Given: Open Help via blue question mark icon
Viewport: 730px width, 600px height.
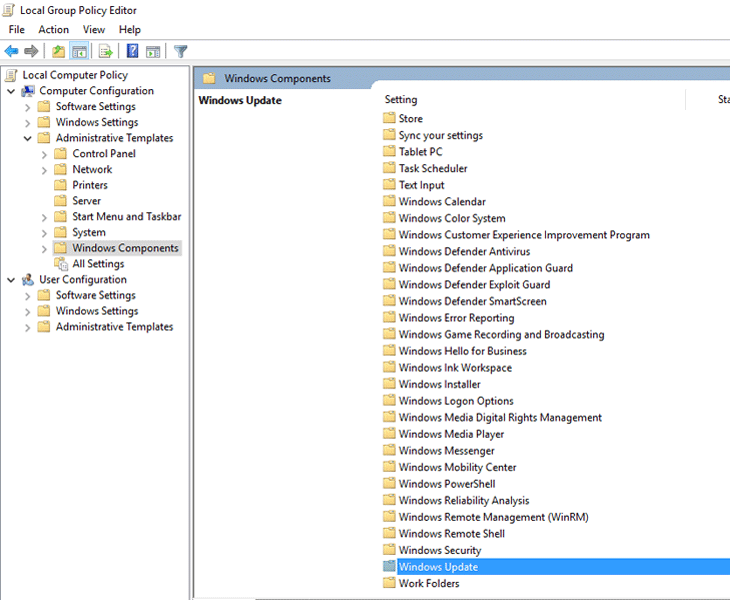Looking at the screenshot, I should coord(133,51).
